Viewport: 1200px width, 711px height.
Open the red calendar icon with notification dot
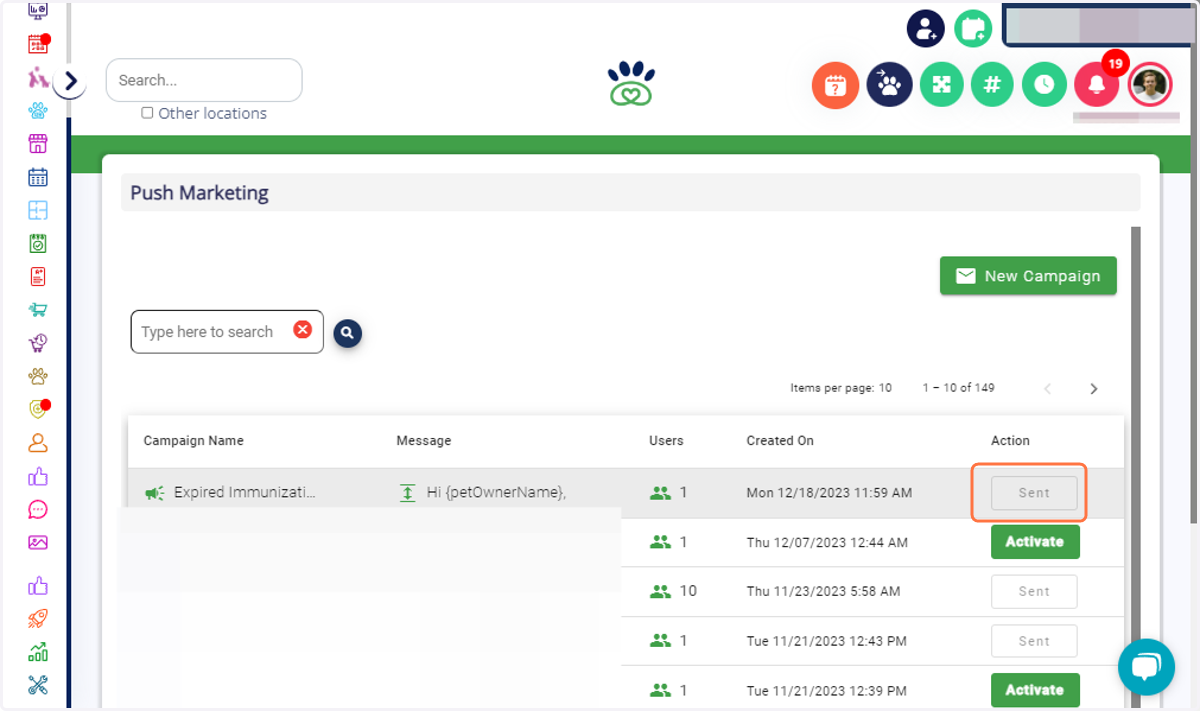click(38, 44)
